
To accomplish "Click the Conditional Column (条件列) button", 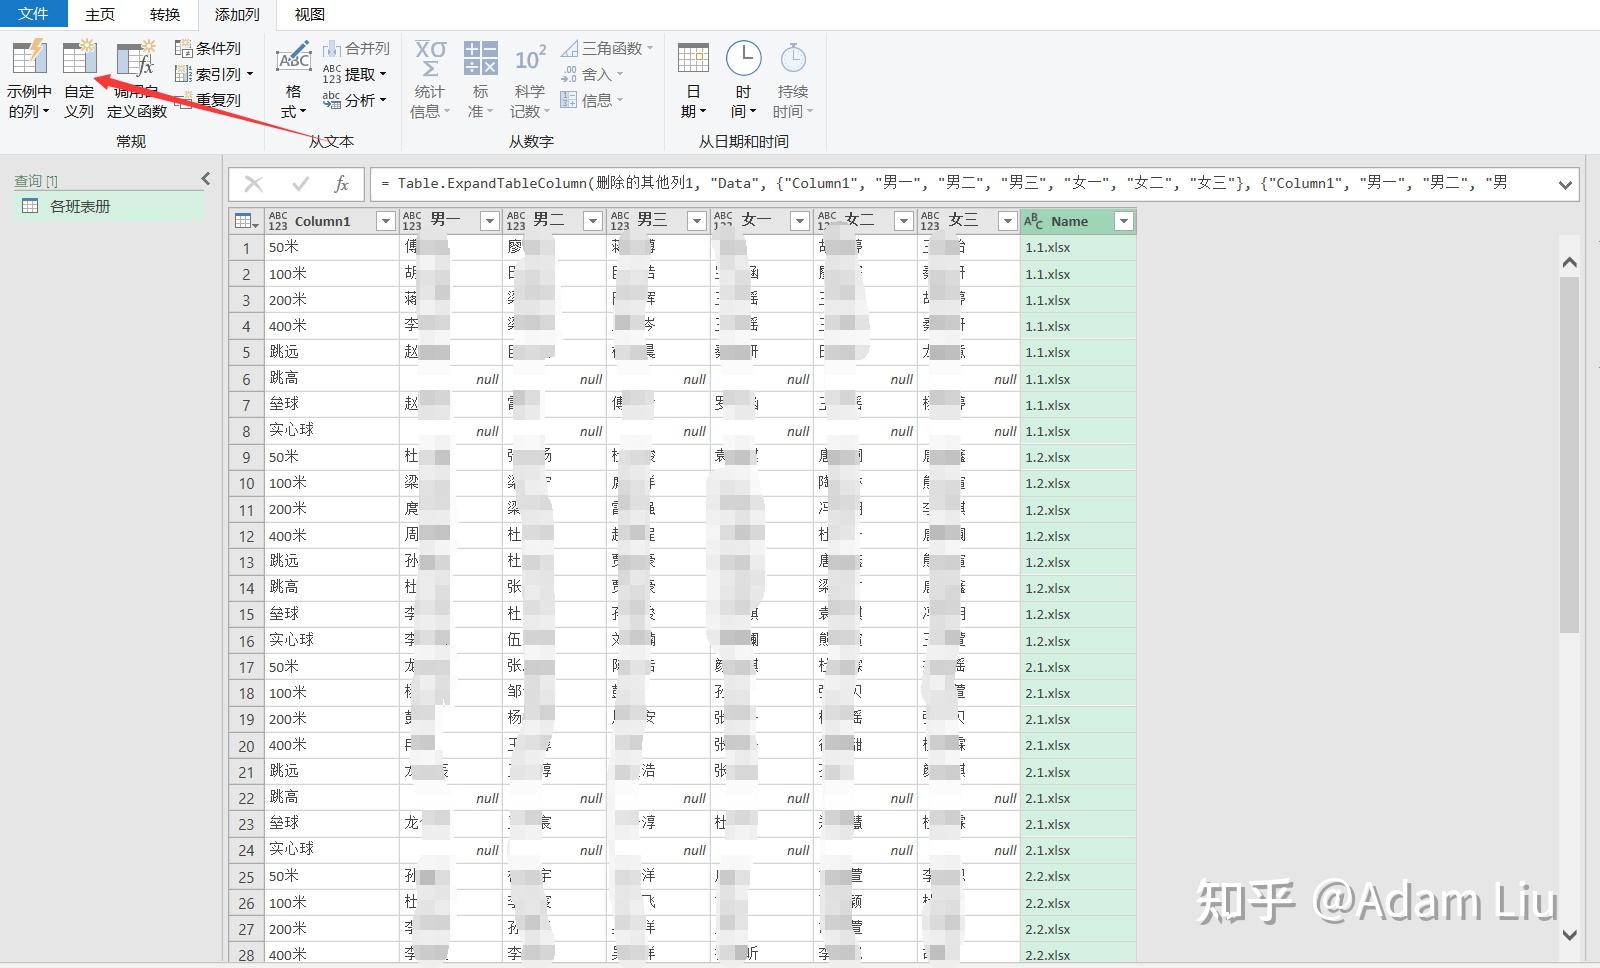I will tap(208, 48).
